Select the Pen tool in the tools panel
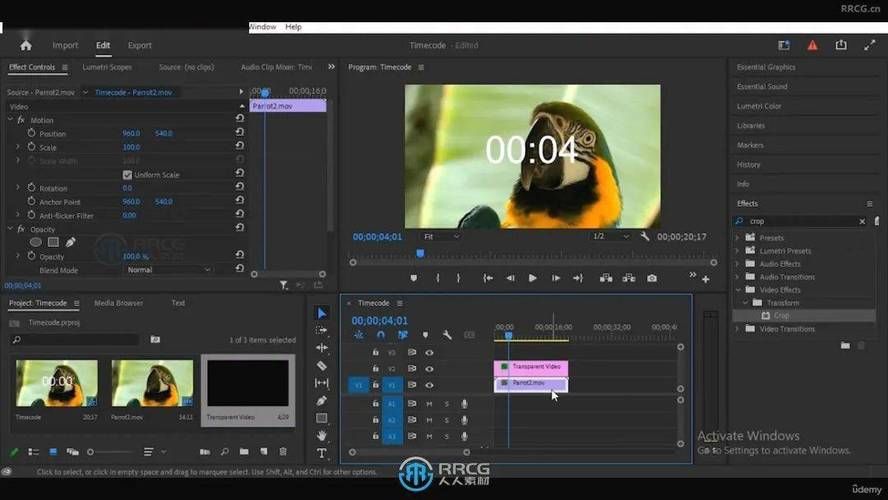The height and width of the screenshot is (500, 888). coord(322,400)
